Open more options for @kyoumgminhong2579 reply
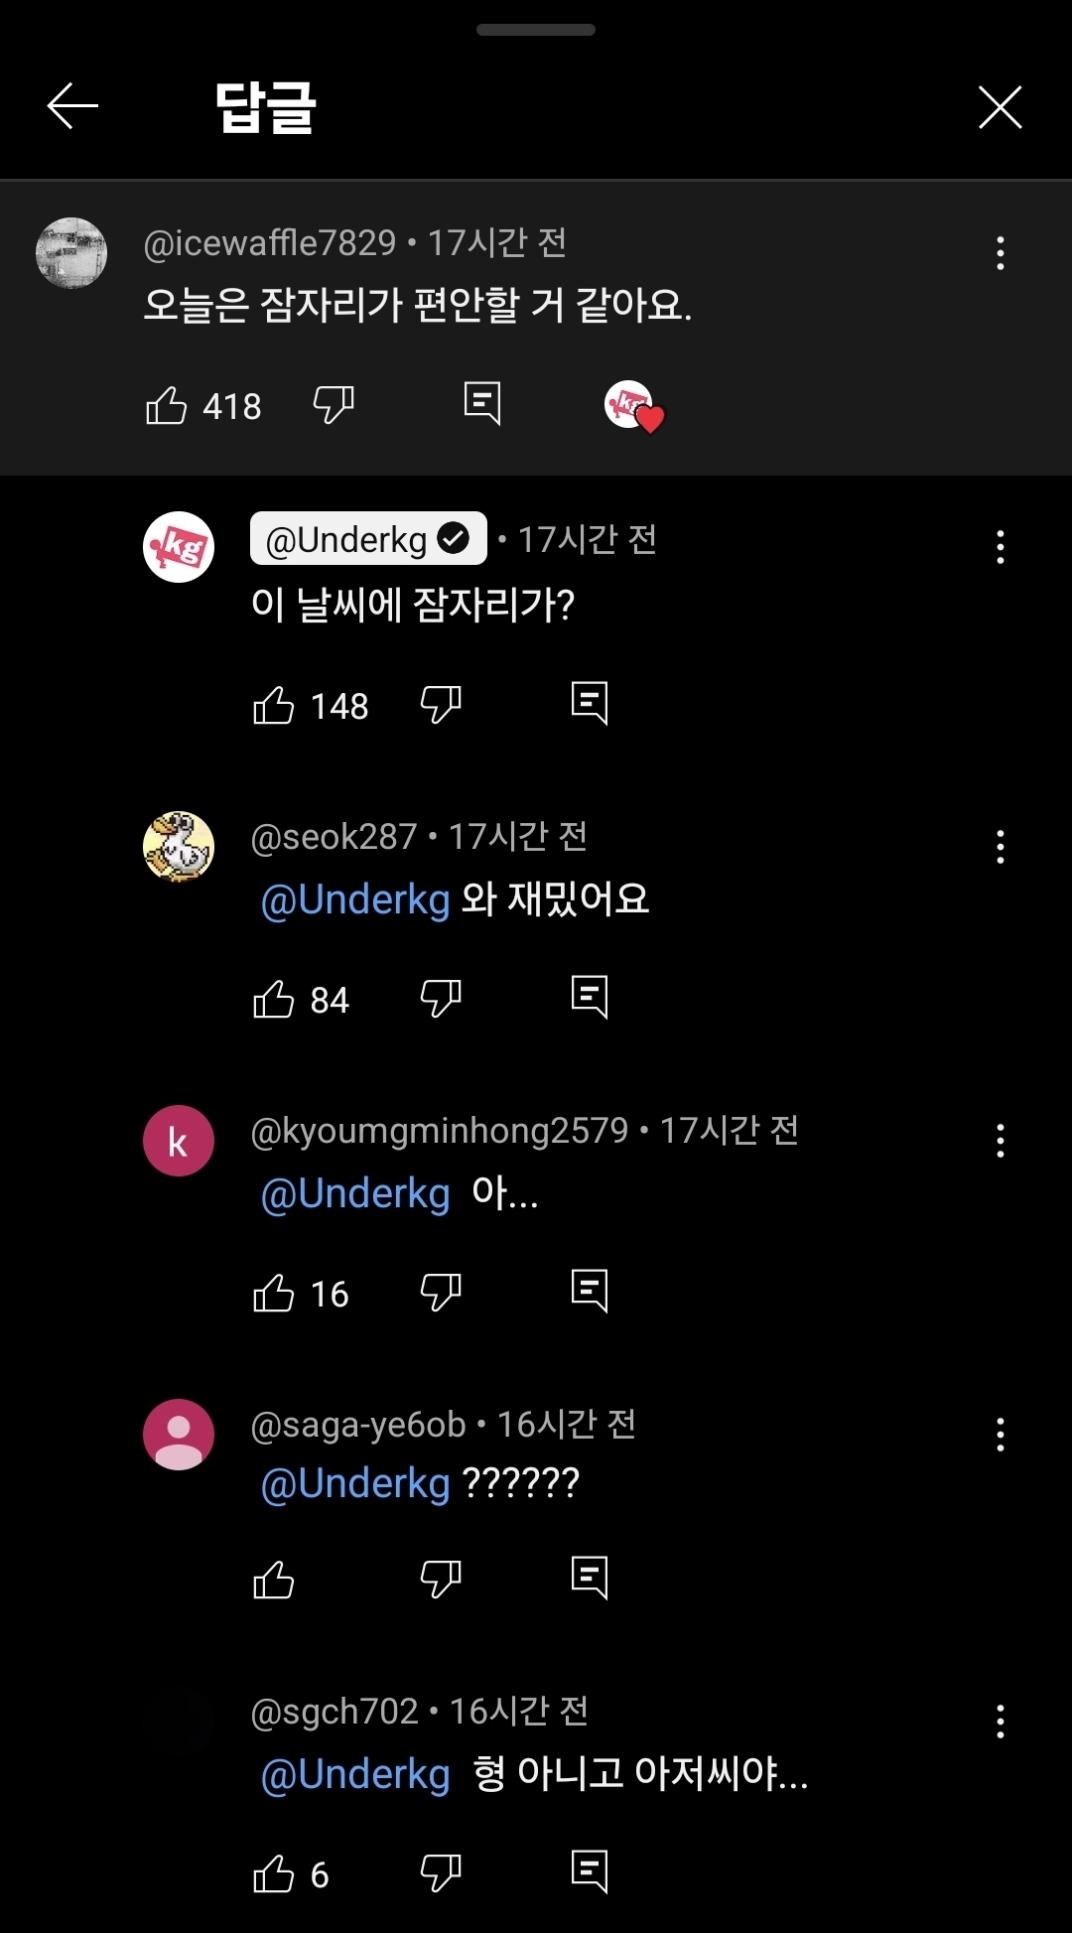 pyautogui.click(x=1000, y=1141)
